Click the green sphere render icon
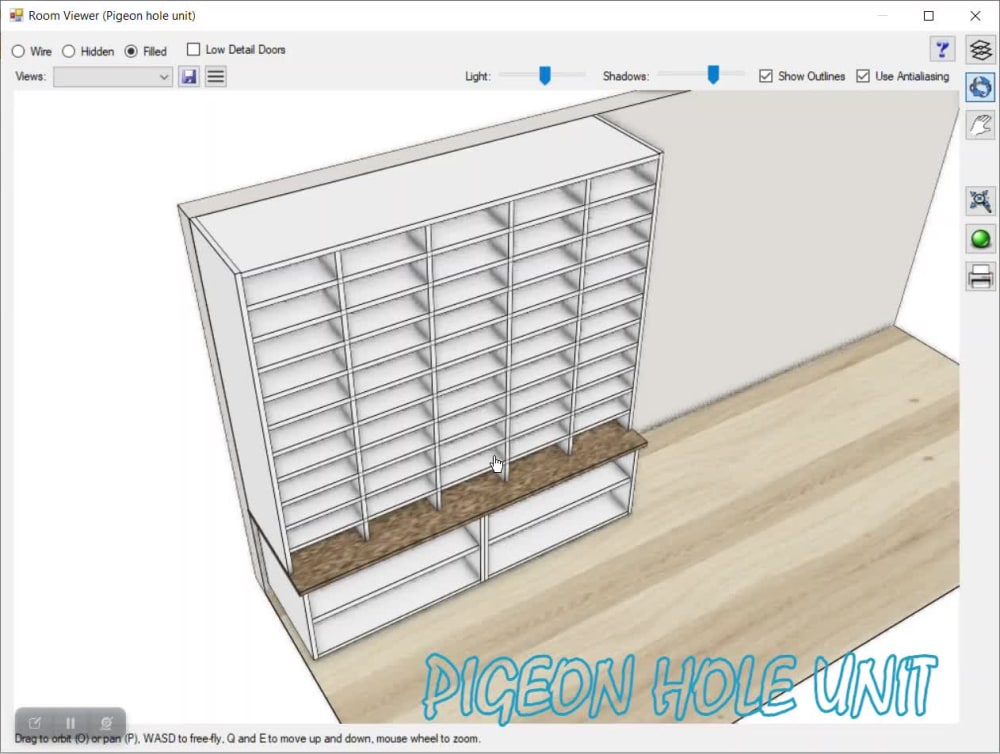This screenshot has height=754, width=1000. click(980, 239)
